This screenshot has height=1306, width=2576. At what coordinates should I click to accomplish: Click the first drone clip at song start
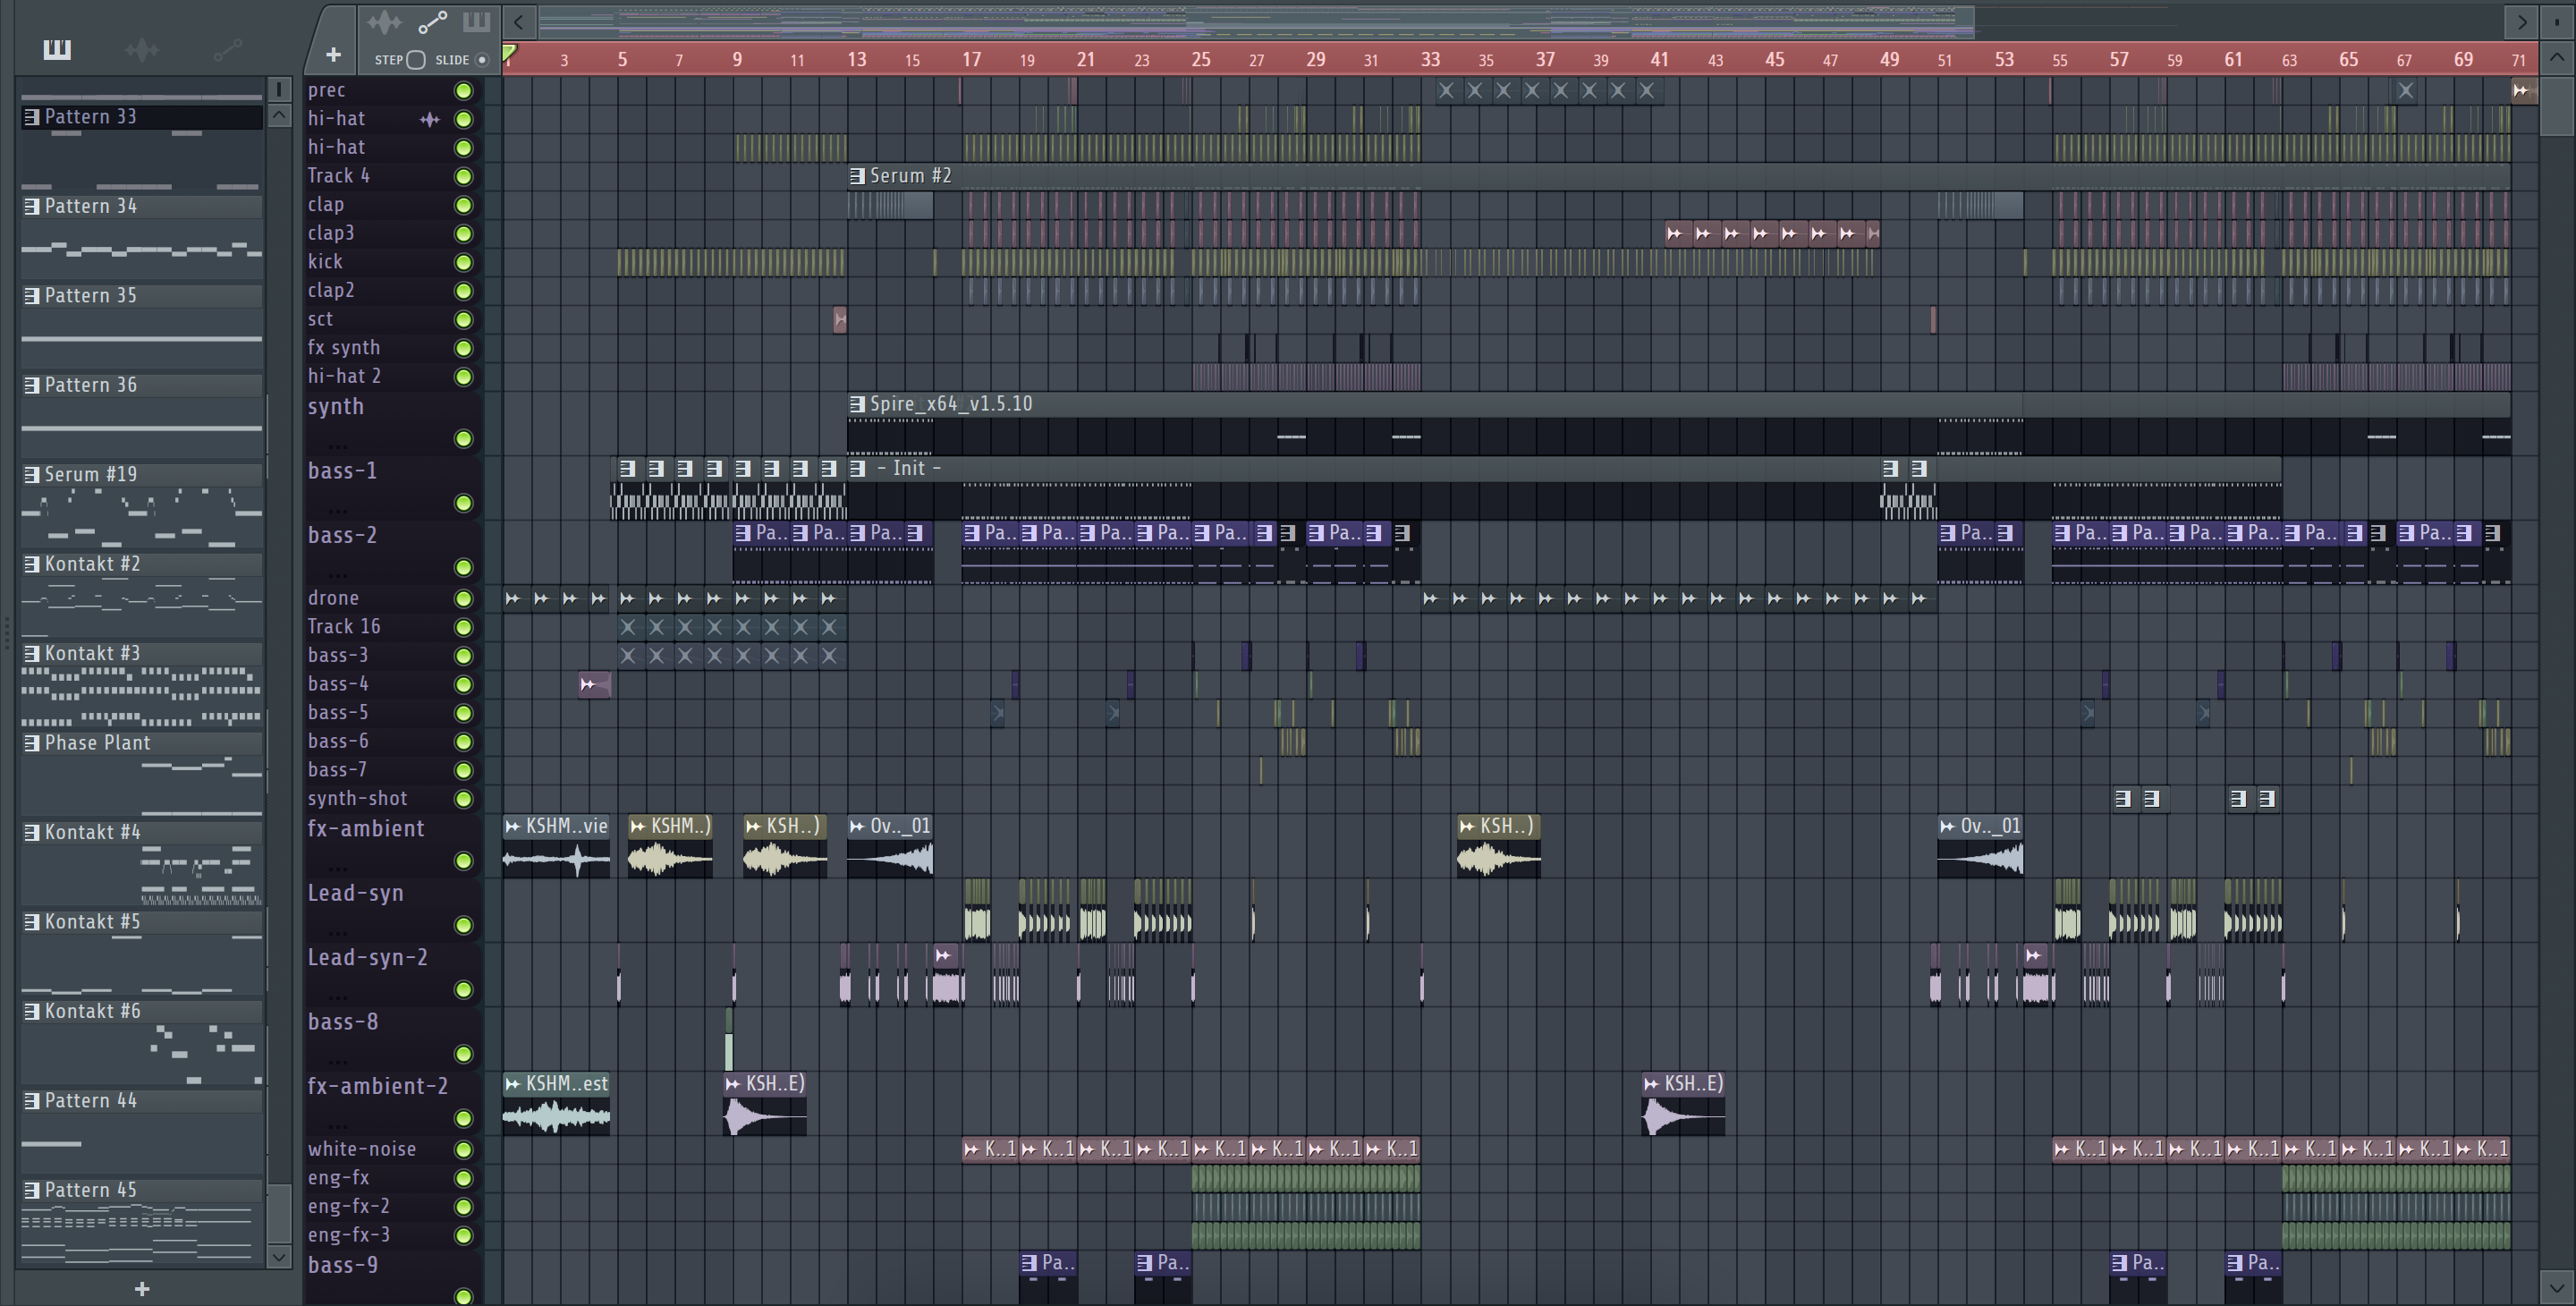(514, 599)
